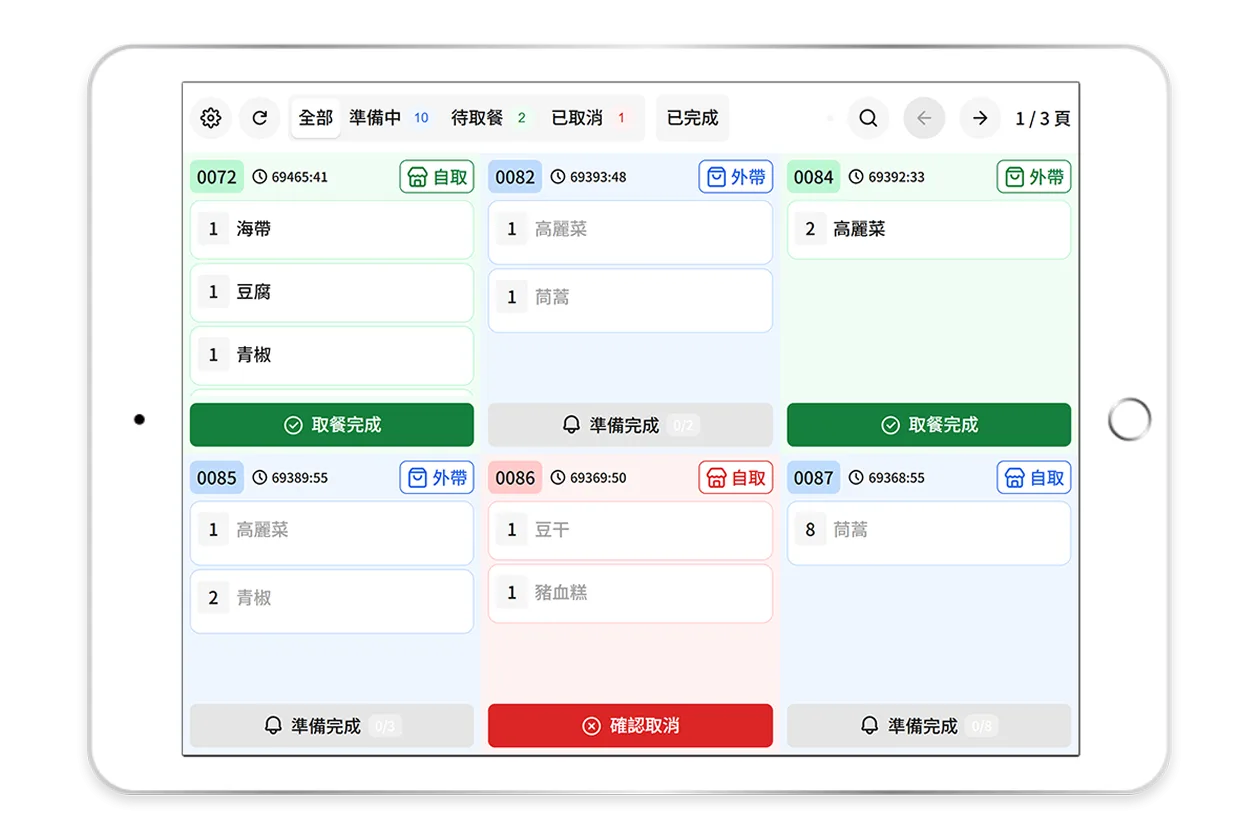This screenshot has height=837, width=1260.
Task: Click the bell icon on order 0082's ready button
Action: pyautogui.click(x=572, y=423)
